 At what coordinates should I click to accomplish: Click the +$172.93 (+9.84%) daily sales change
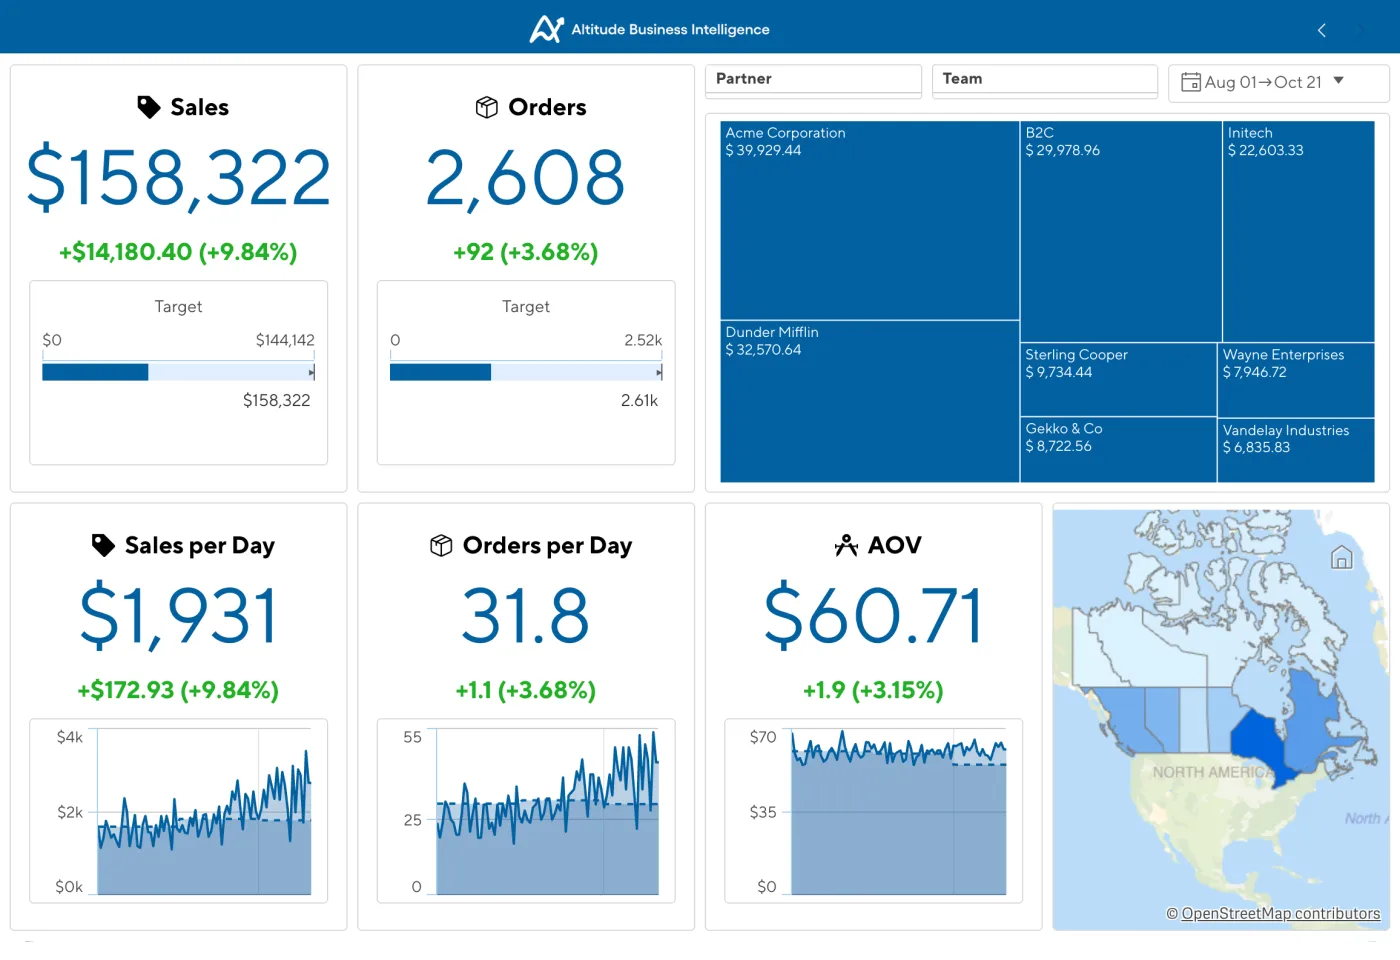[x=178, y=690]
